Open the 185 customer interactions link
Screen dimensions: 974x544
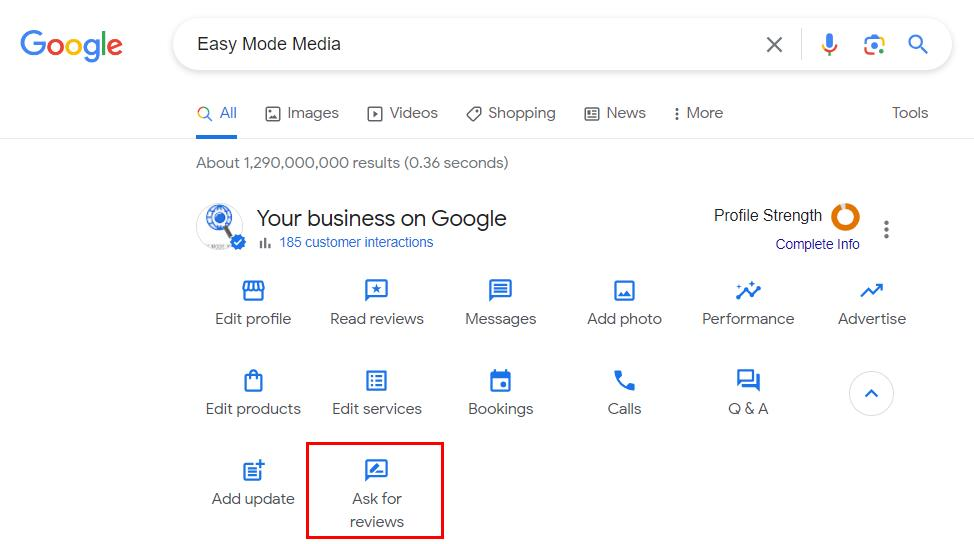[x=356, y=242]
